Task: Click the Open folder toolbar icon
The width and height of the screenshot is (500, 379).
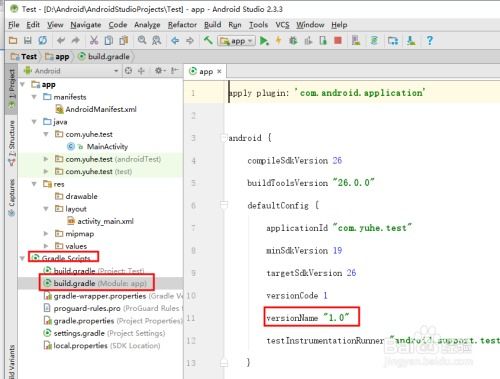Action: point(13,41)
